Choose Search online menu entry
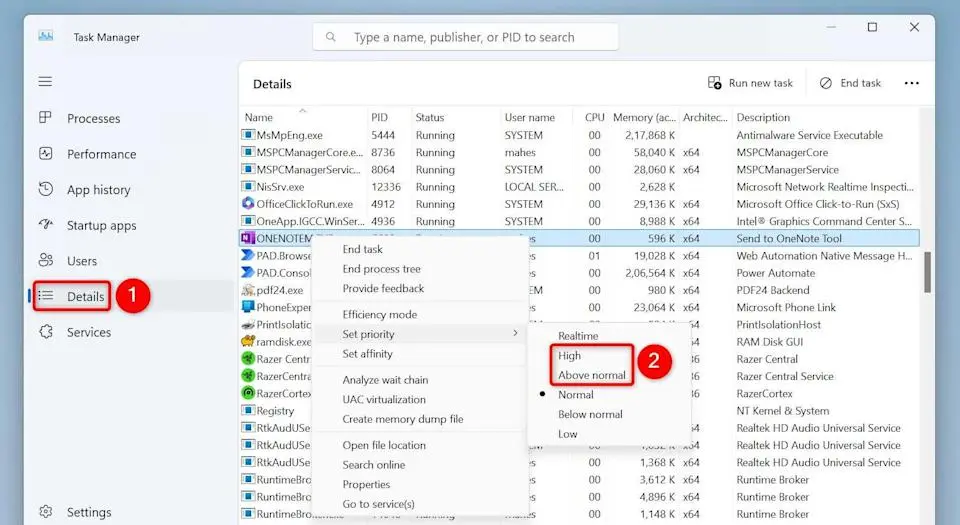The width and height of the screenshot is (960, 525). [373, 465]
